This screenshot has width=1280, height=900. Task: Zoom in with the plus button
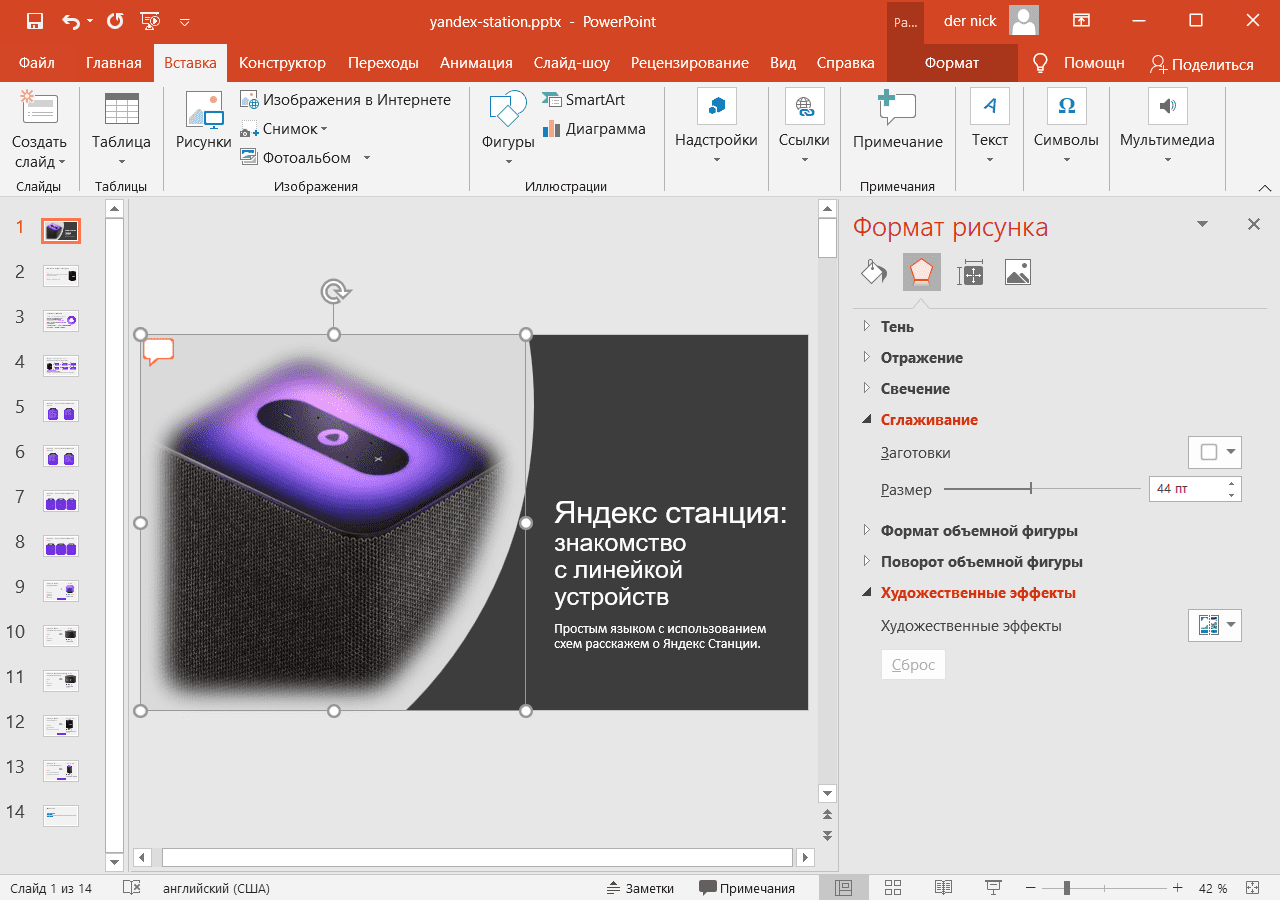pos(1177,888)
